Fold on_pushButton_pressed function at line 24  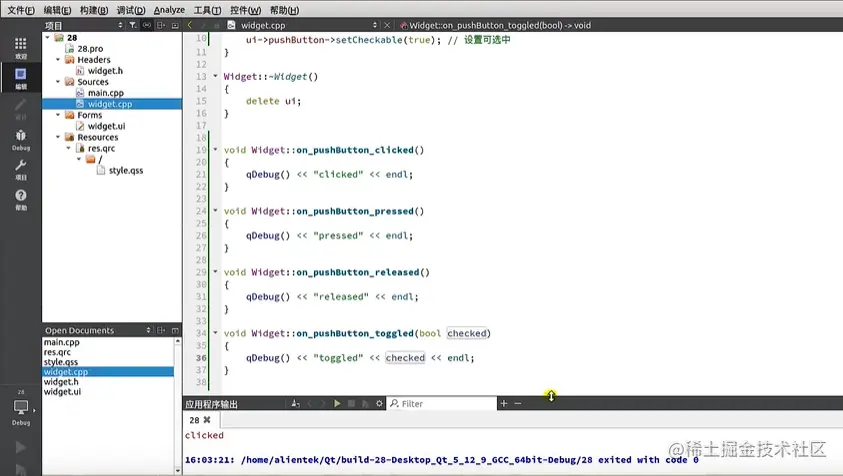[215, 210]
